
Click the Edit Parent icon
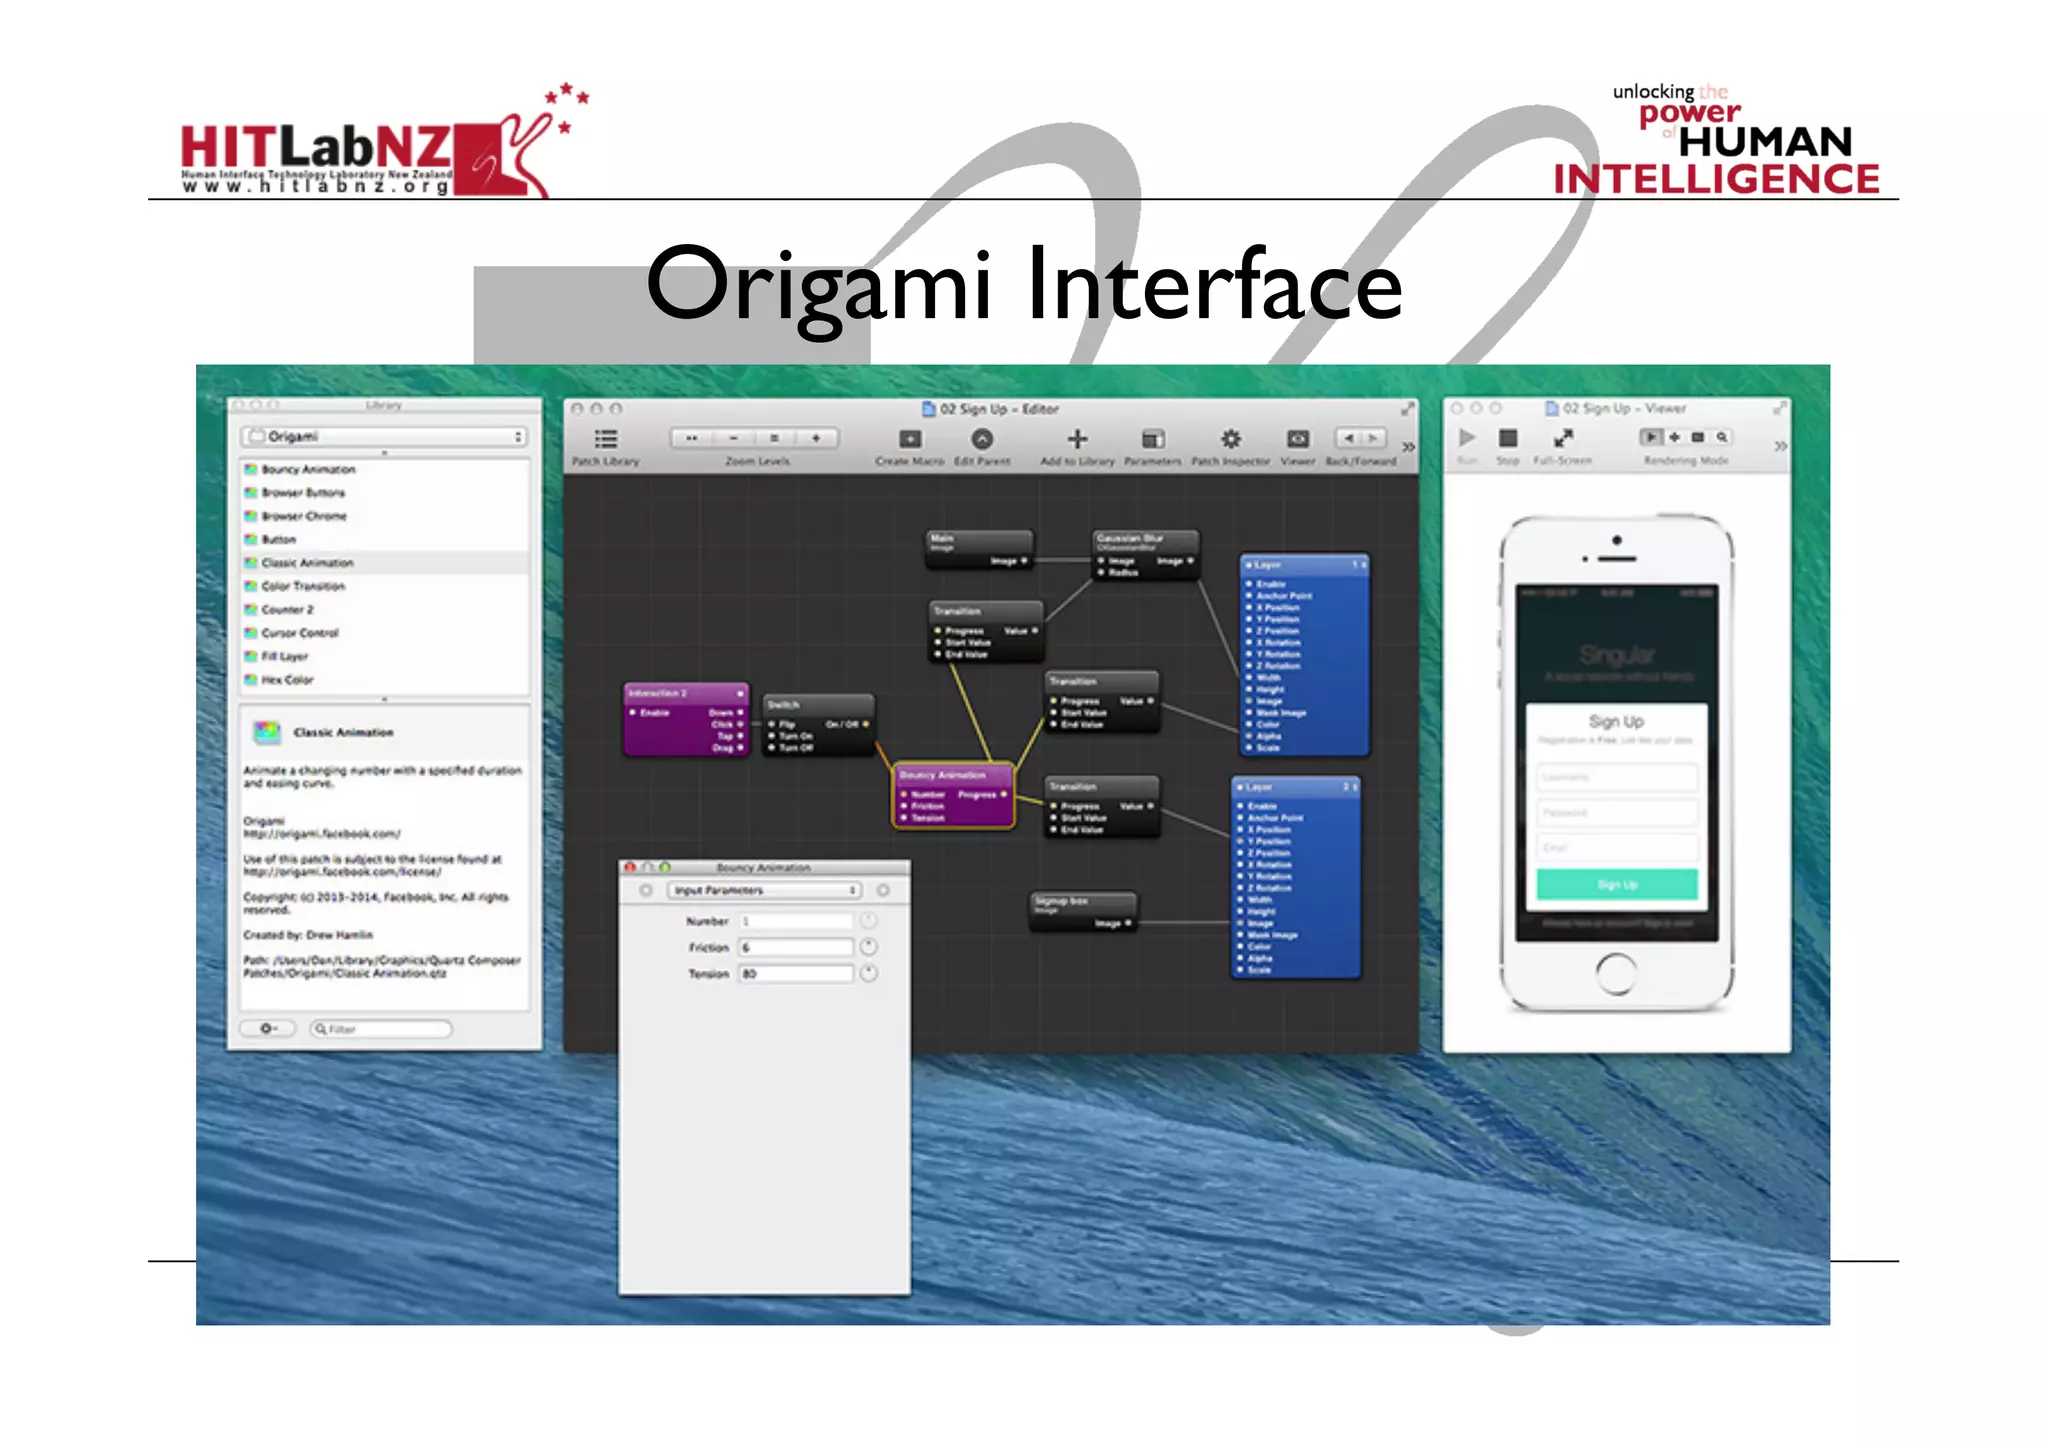(982, 439)
